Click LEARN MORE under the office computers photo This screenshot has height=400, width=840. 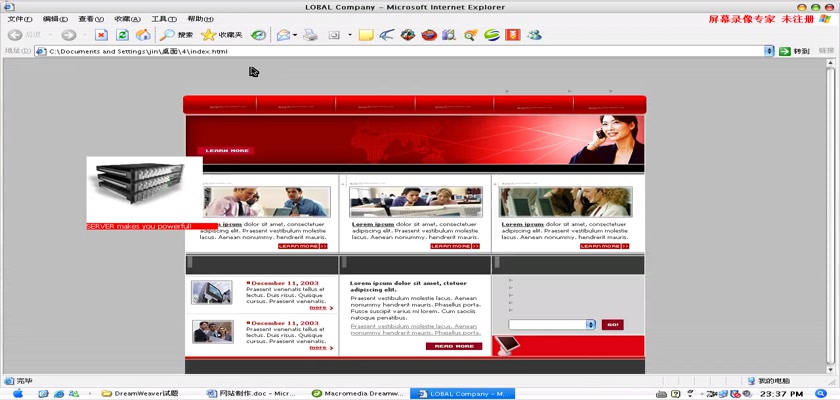tap(455, 246)
